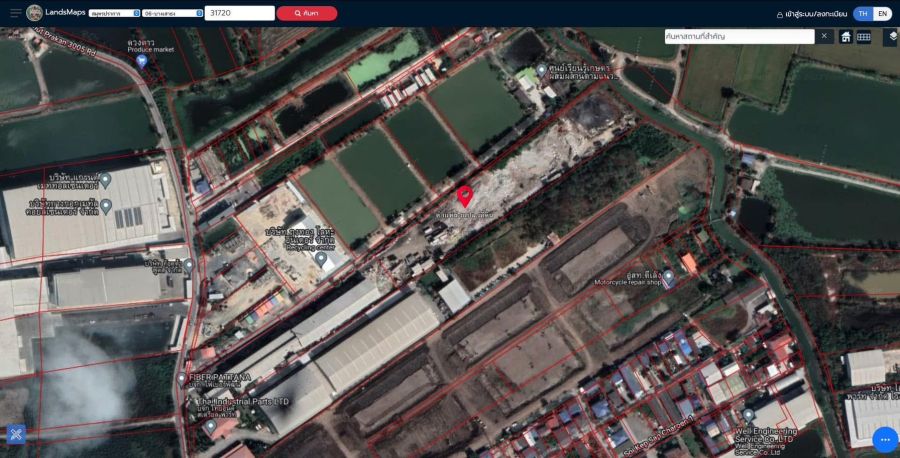900x458 pixels.
Task: Select the Motorcycle repair shop map pin
Action: tap(669, 275)
